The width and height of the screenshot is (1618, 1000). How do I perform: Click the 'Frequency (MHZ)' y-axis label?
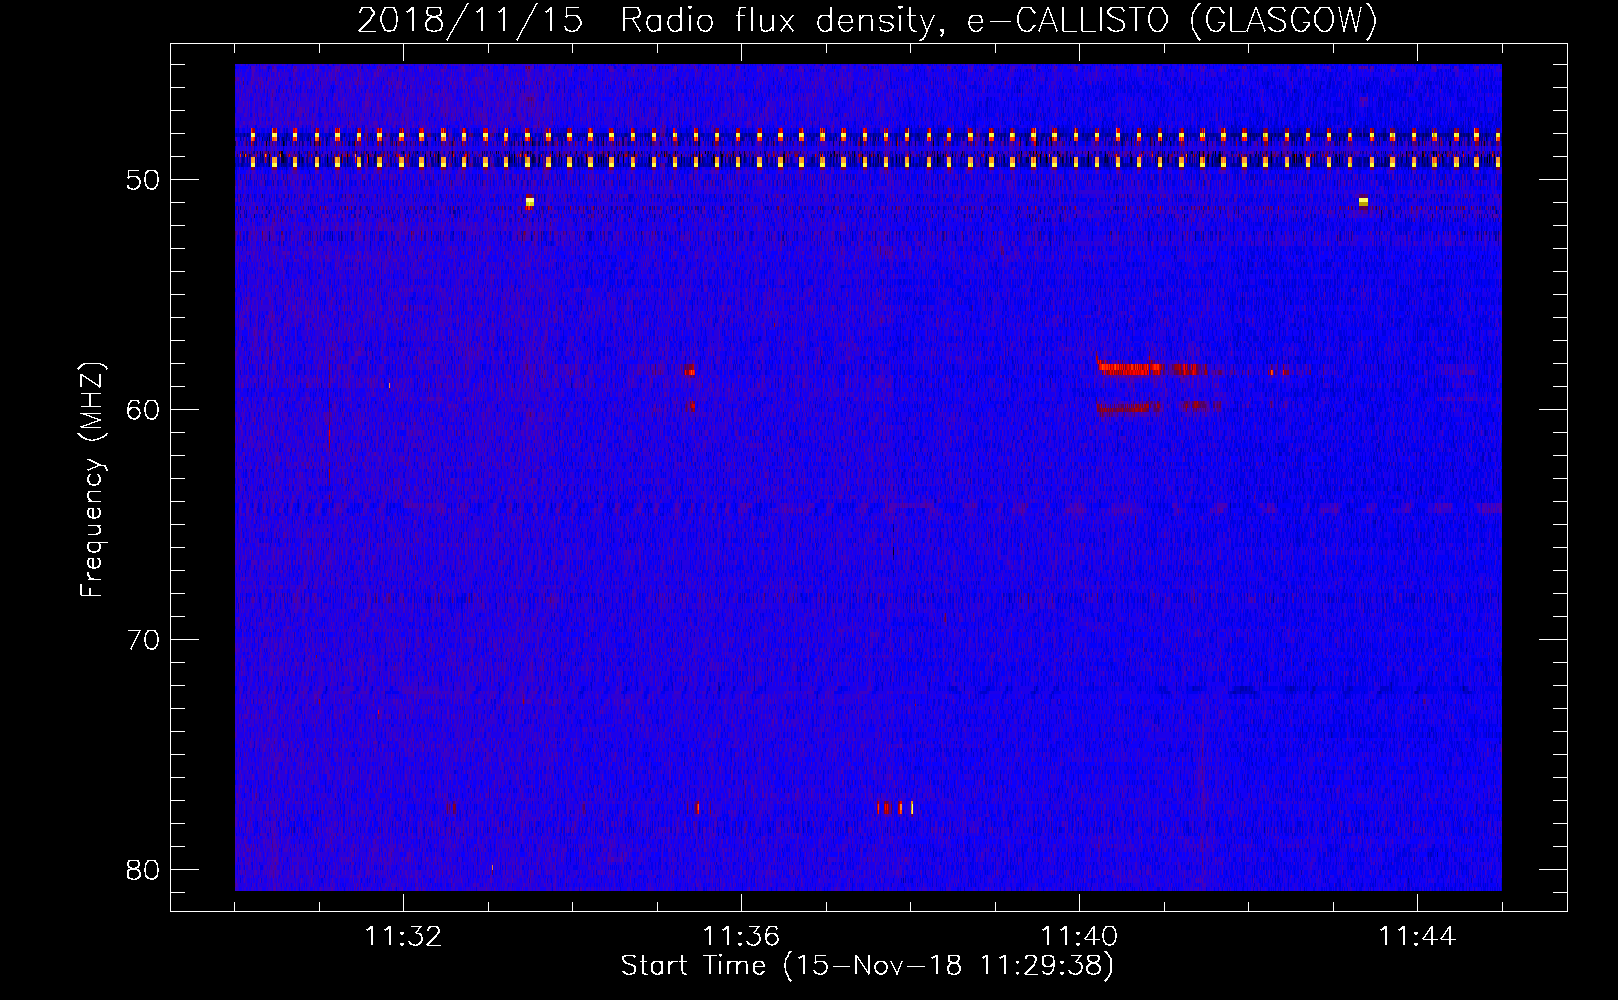coord(92,480)
